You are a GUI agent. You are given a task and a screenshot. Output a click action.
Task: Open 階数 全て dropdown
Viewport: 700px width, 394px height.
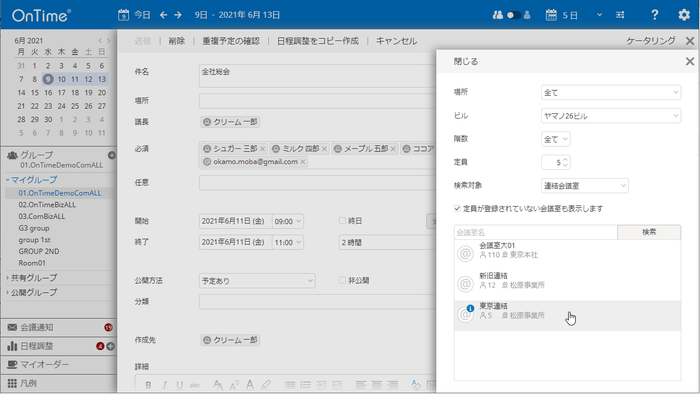[x=555, y=139]
